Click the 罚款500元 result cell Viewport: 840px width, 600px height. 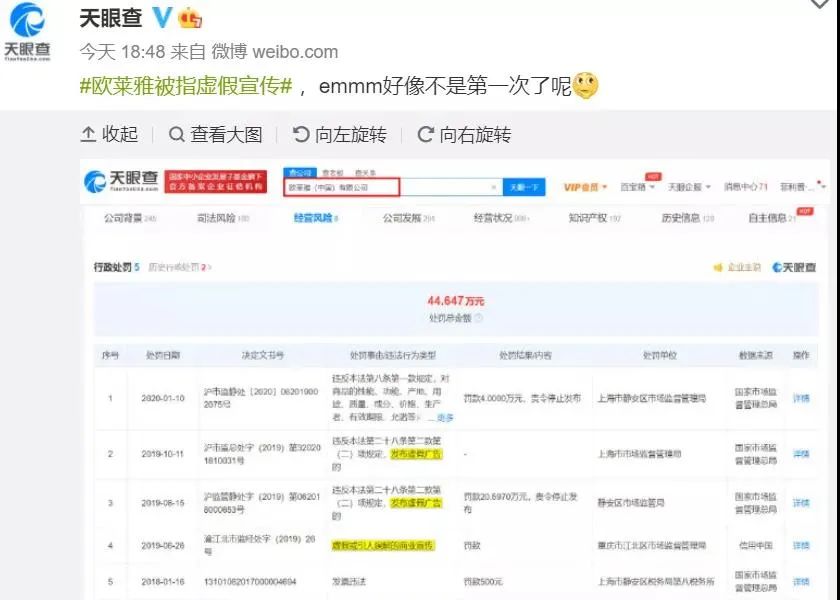click(x=483, y=581)
